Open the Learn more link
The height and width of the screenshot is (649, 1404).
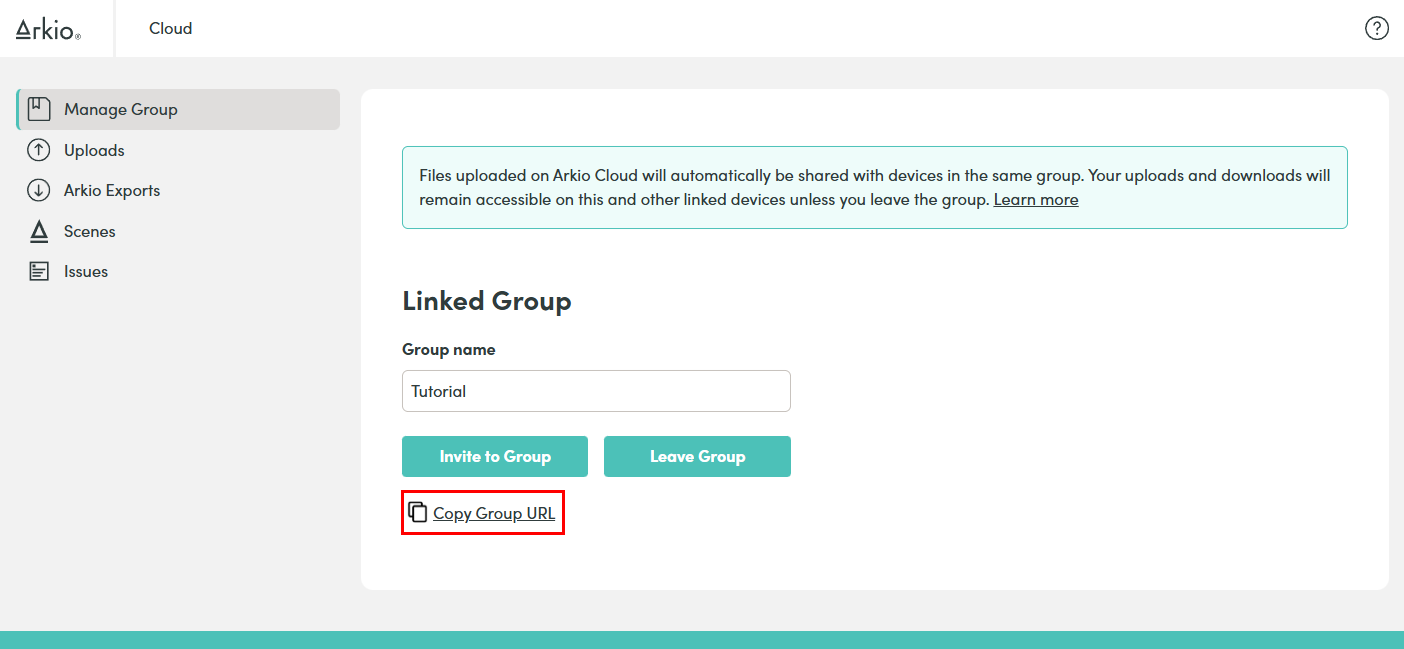(1036, 199)
